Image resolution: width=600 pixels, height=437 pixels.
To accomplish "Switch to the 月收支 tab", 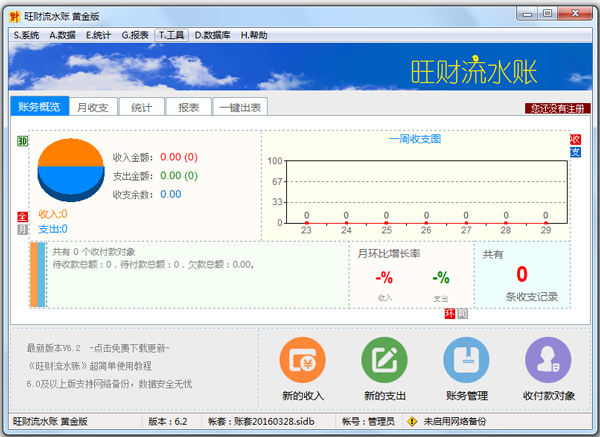I will tap(93, 107).
